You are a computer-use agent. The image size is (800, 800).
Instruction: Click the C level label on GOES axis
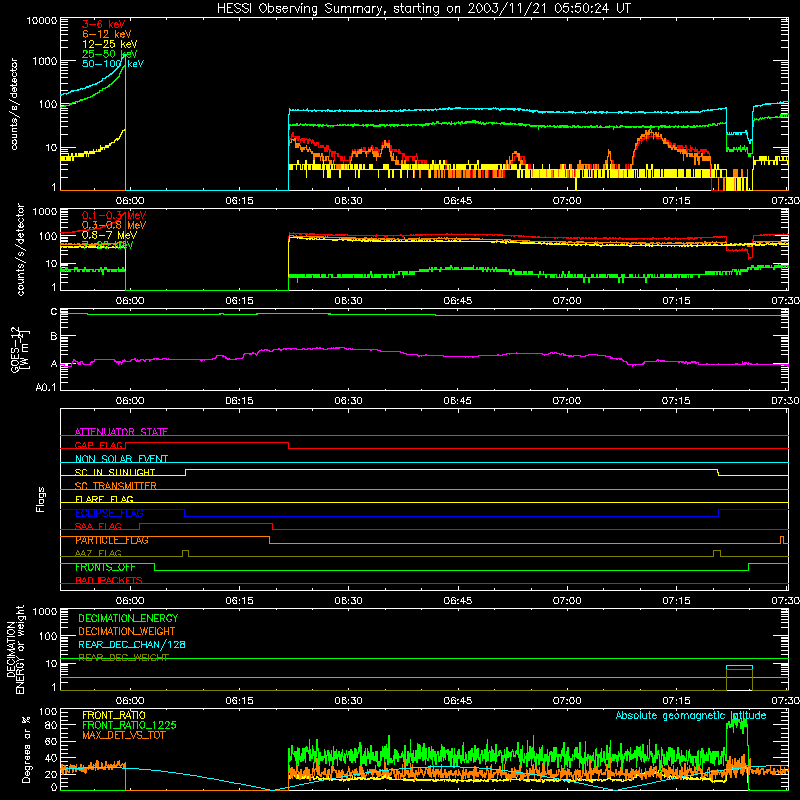click(x=53, y=312)
